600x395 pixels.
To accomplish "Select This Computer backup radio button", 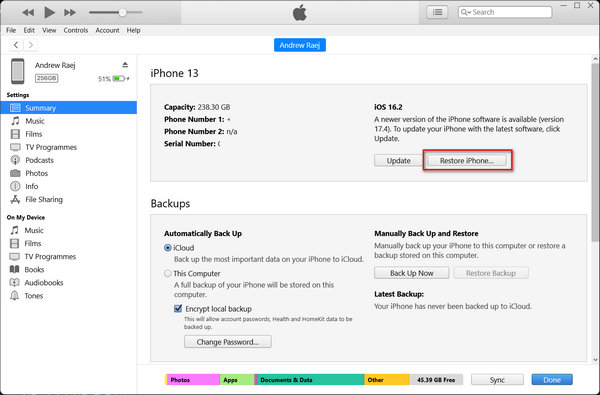I will 168,274.
